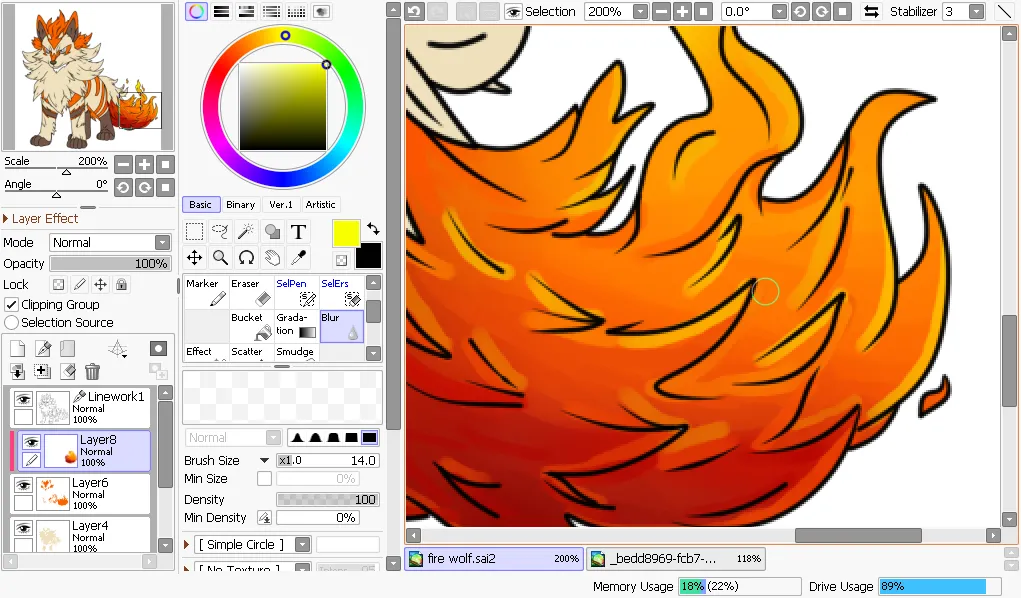Switch to fire wolf.sai2 document tab
The height and width of the screenshot is (598, 1021).
click(494, 559)
